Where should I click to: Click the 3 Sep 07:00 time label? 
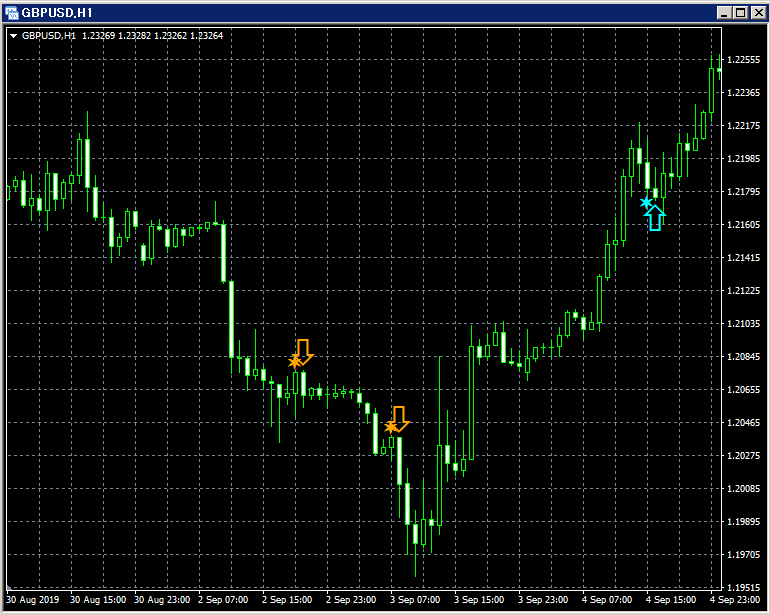[x=415, y=600]
